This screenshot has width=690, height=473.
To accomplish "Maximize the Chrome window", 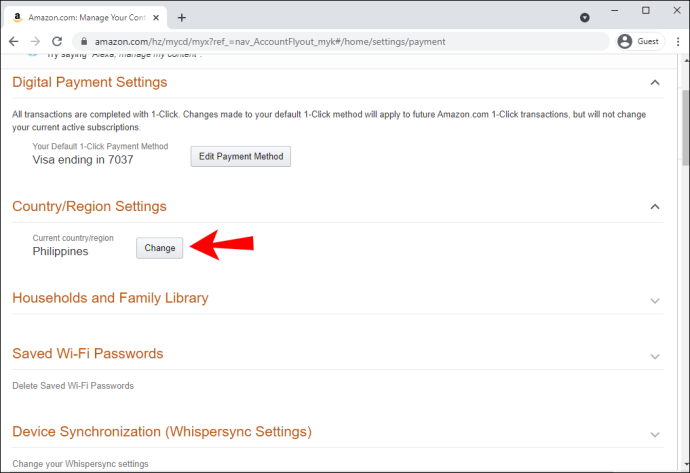I will pyautogui.click(x=646, y=10).
